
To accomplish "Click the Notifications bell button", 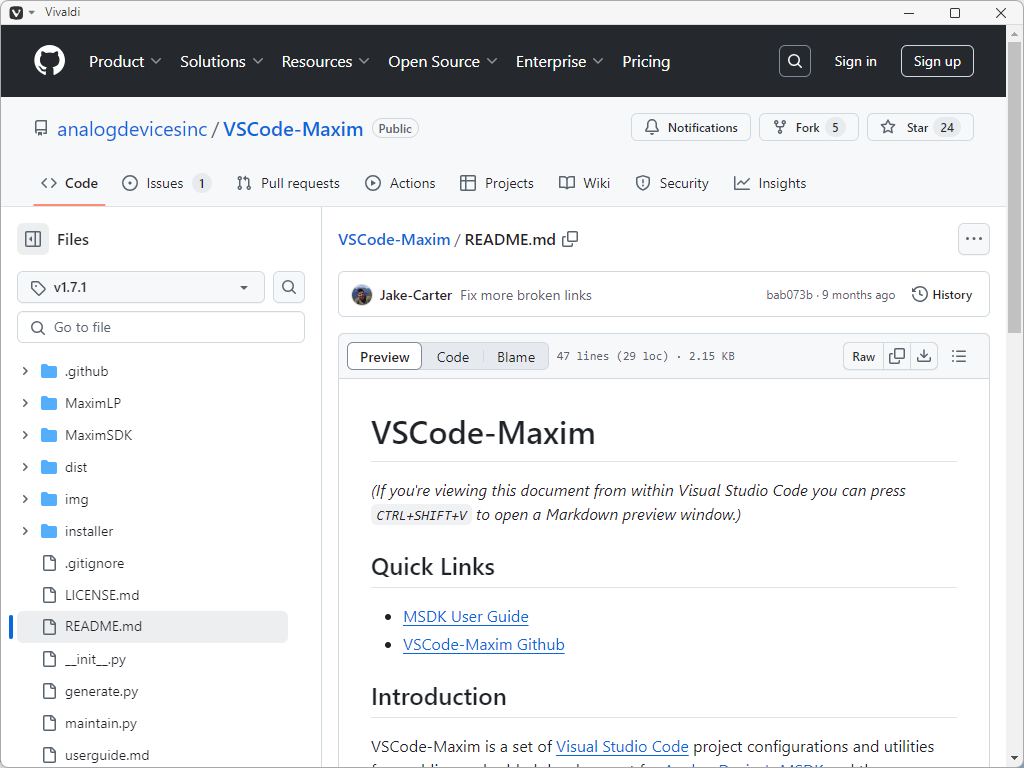I will click(x=691, y=127).
